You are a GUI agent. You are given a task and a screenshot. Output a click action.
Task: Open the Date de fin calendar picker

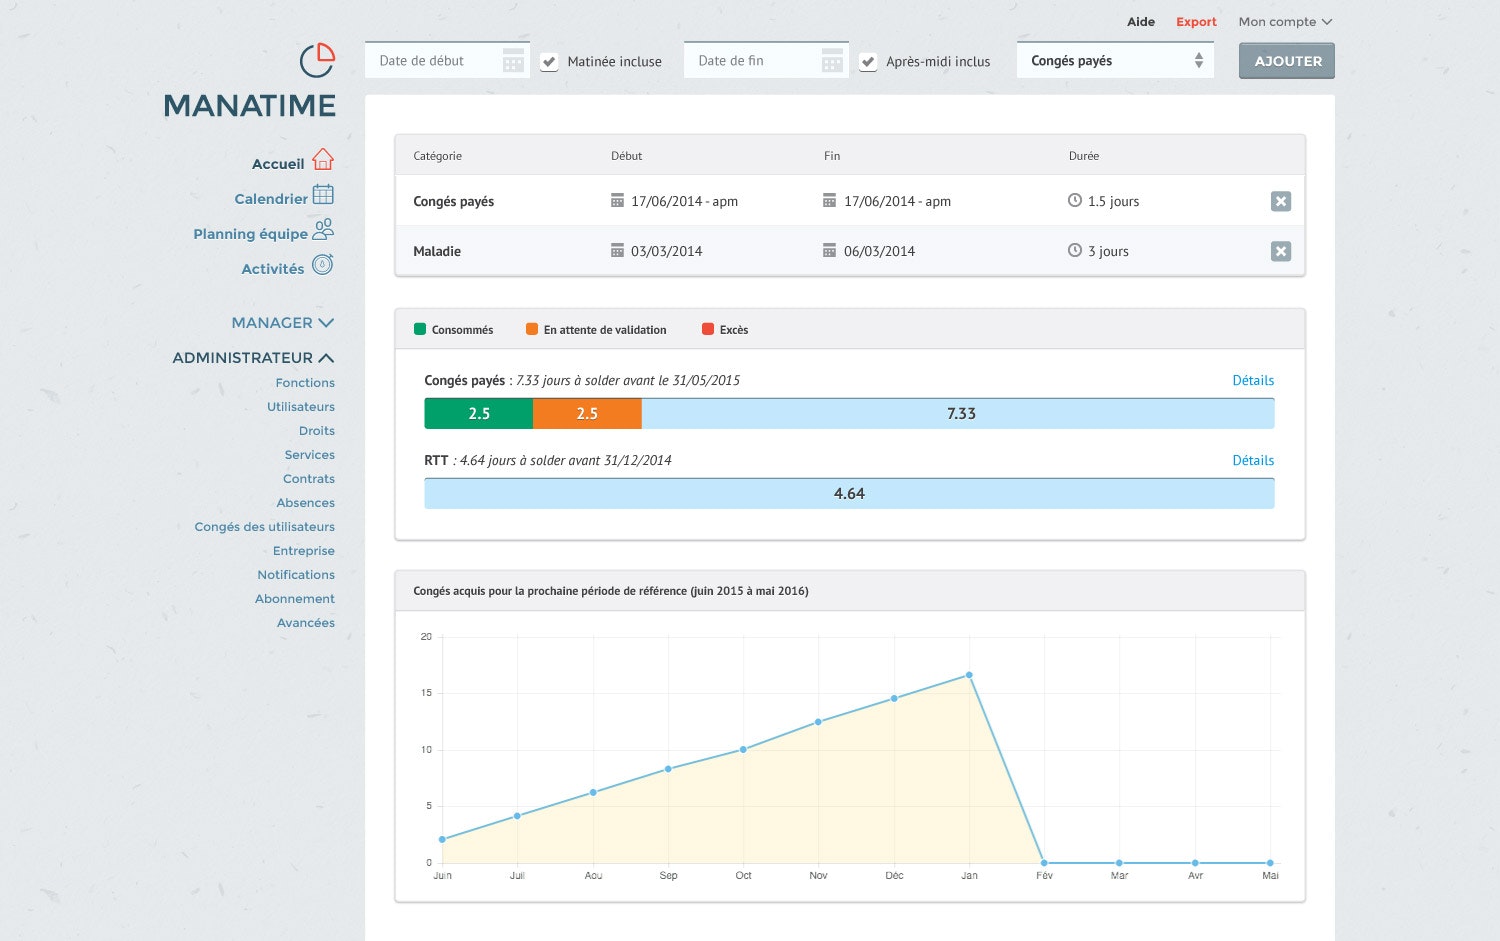tap(832, 61)
